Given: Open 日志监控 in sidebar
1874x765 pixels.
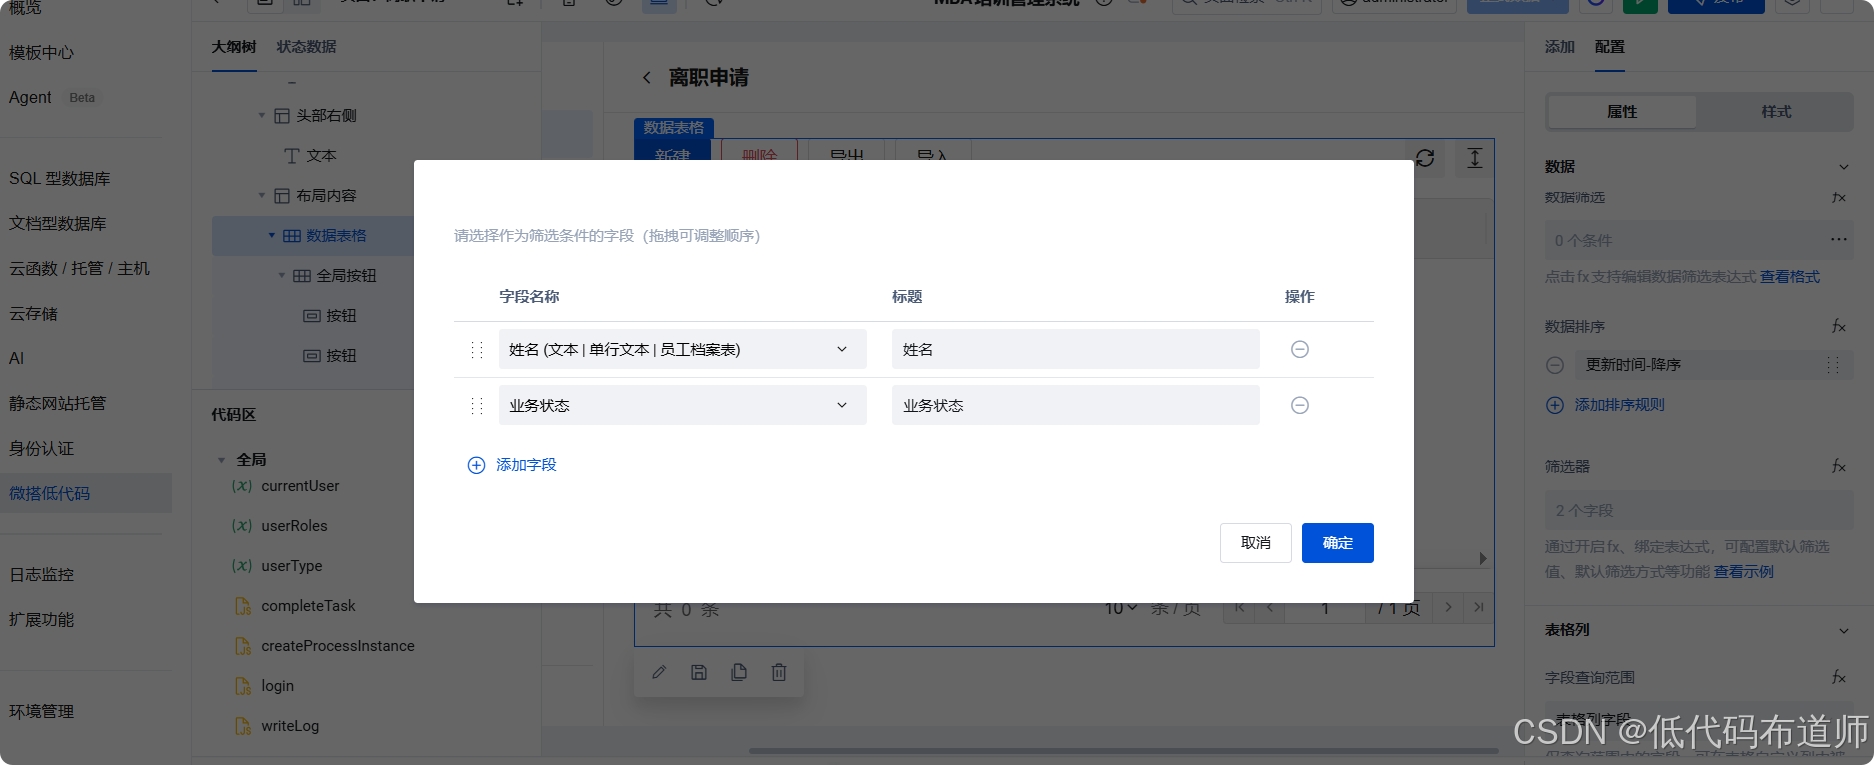Looking at the screenshot, I should 41,575.
